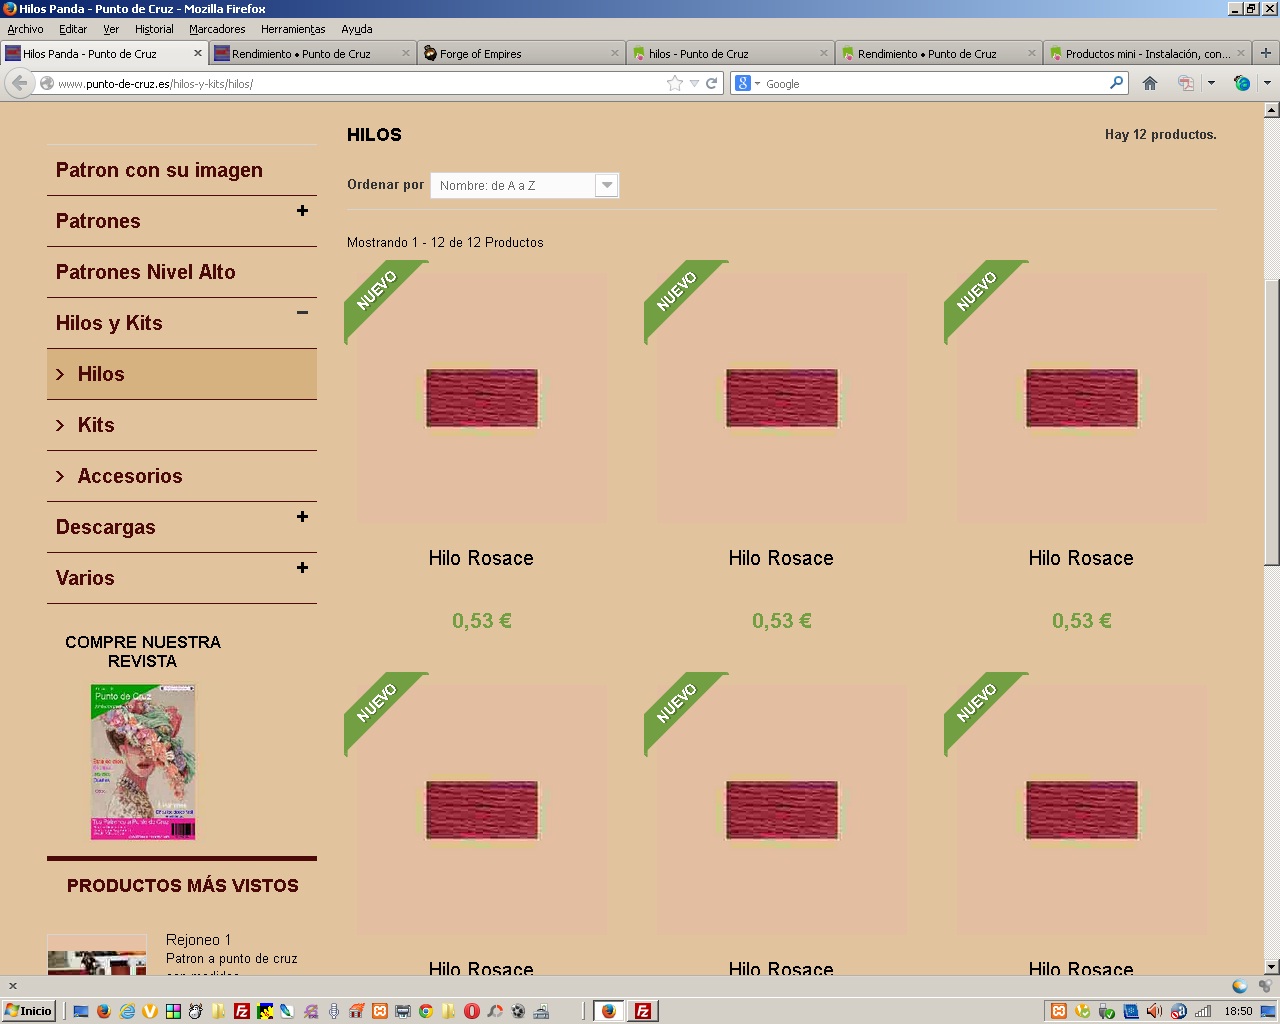The width and height of the screenshot is (1280, 1024).
Task: Launch Internet Explorer from quick launch
Action: coord(127,1011)
